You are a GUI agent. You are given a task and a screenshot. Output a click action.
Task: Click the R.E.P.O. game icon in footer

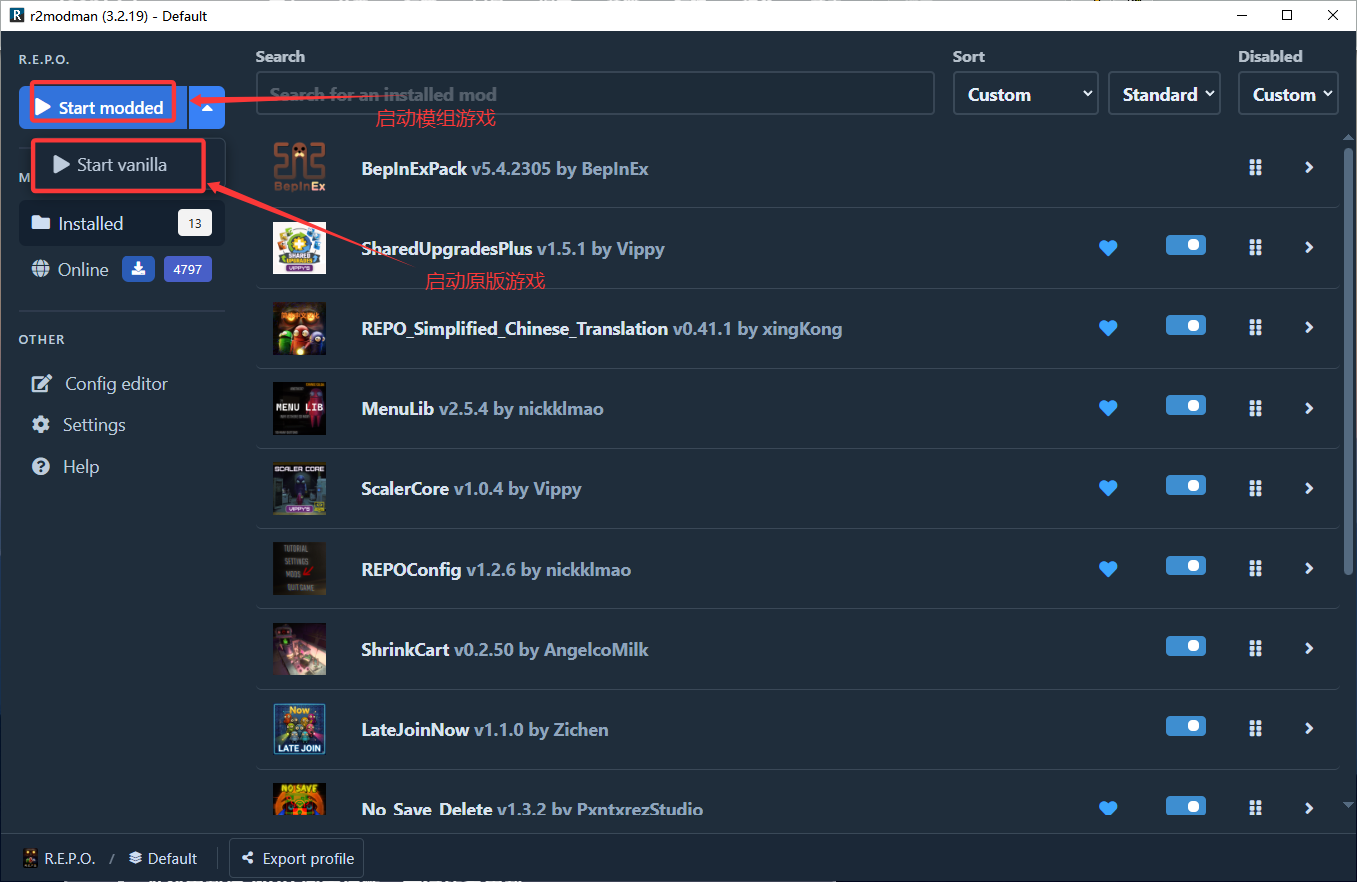(x=31, y=858)
